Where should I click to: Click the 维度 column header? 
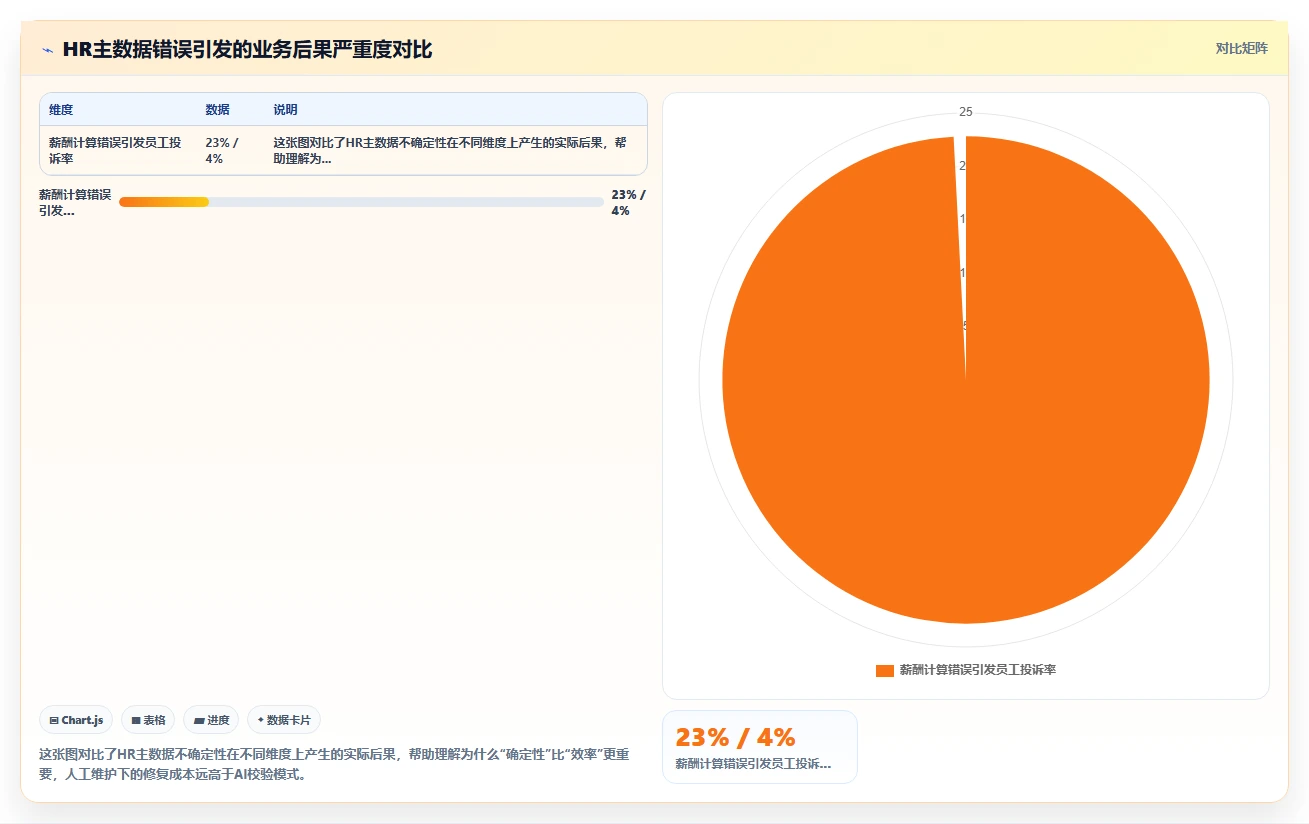click(61, 110)
